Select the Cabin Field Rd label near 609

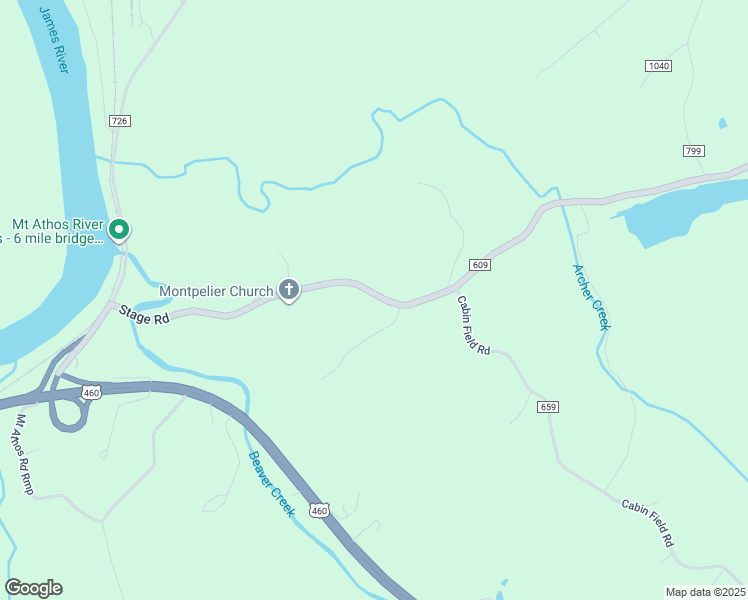point(473,325)
